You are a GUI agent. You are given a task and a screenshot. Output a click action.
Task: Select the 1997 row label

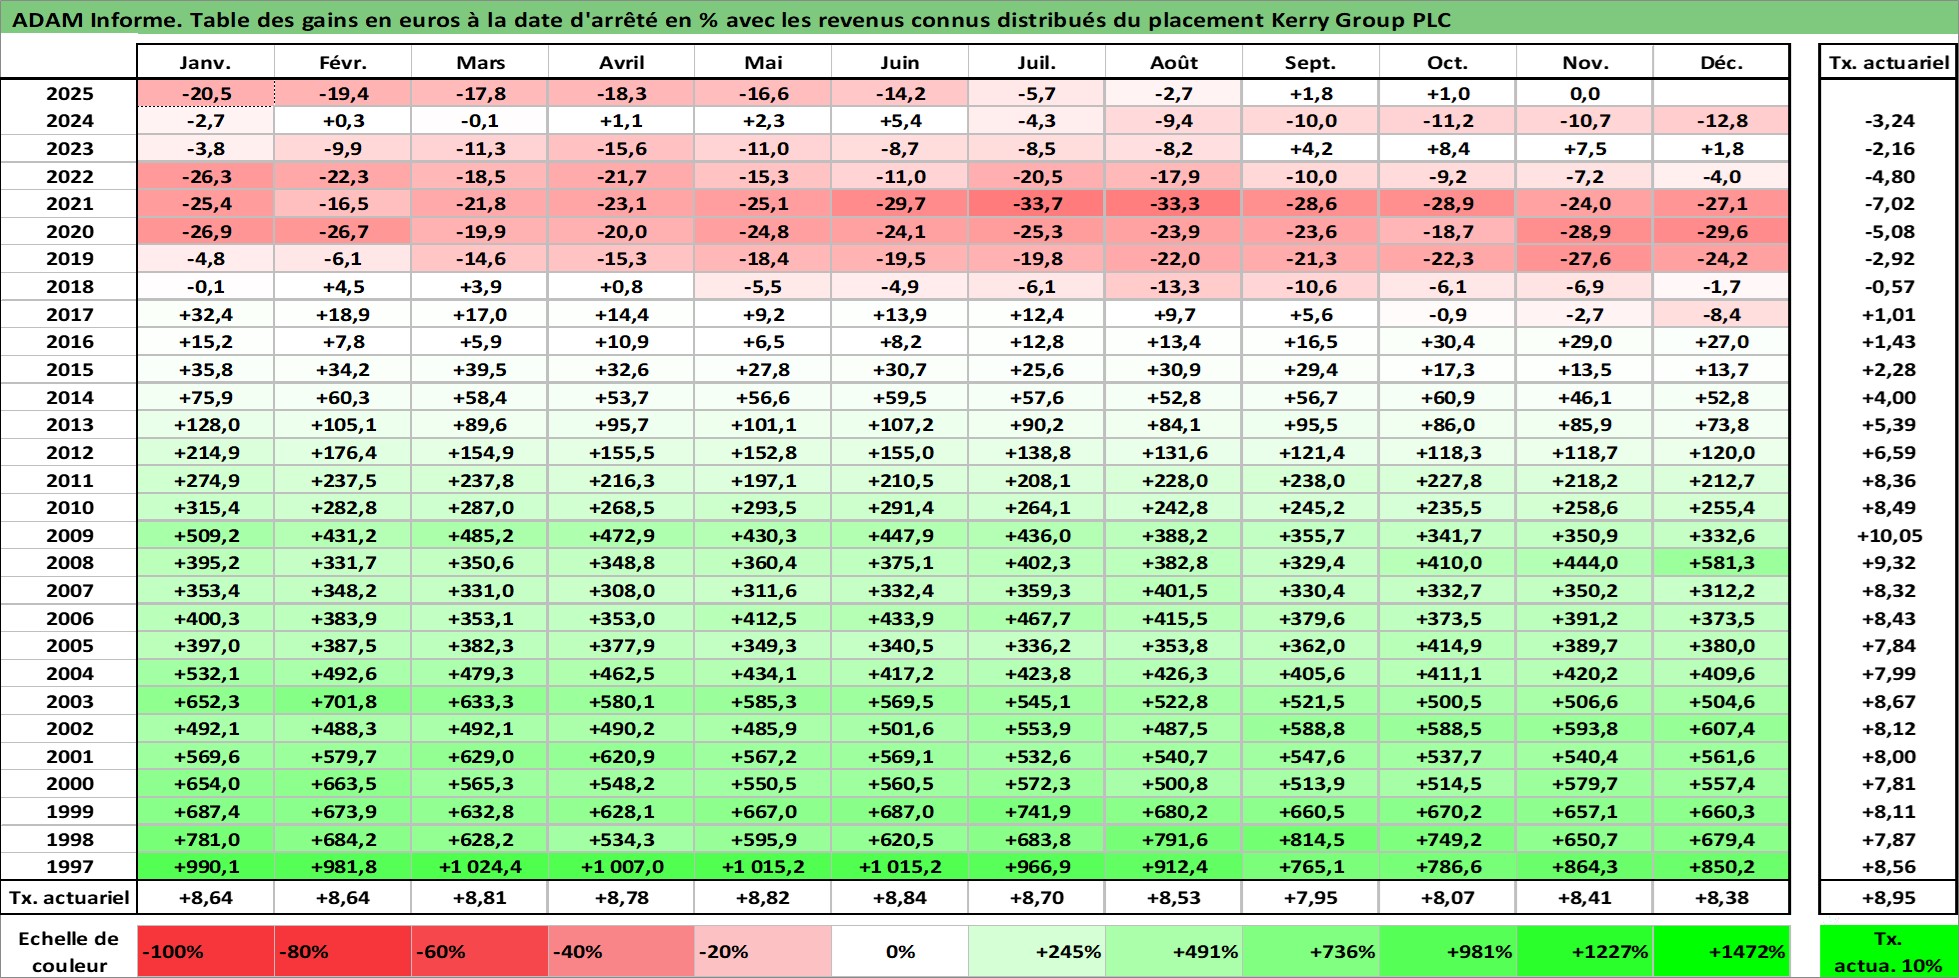pos(69,867)
